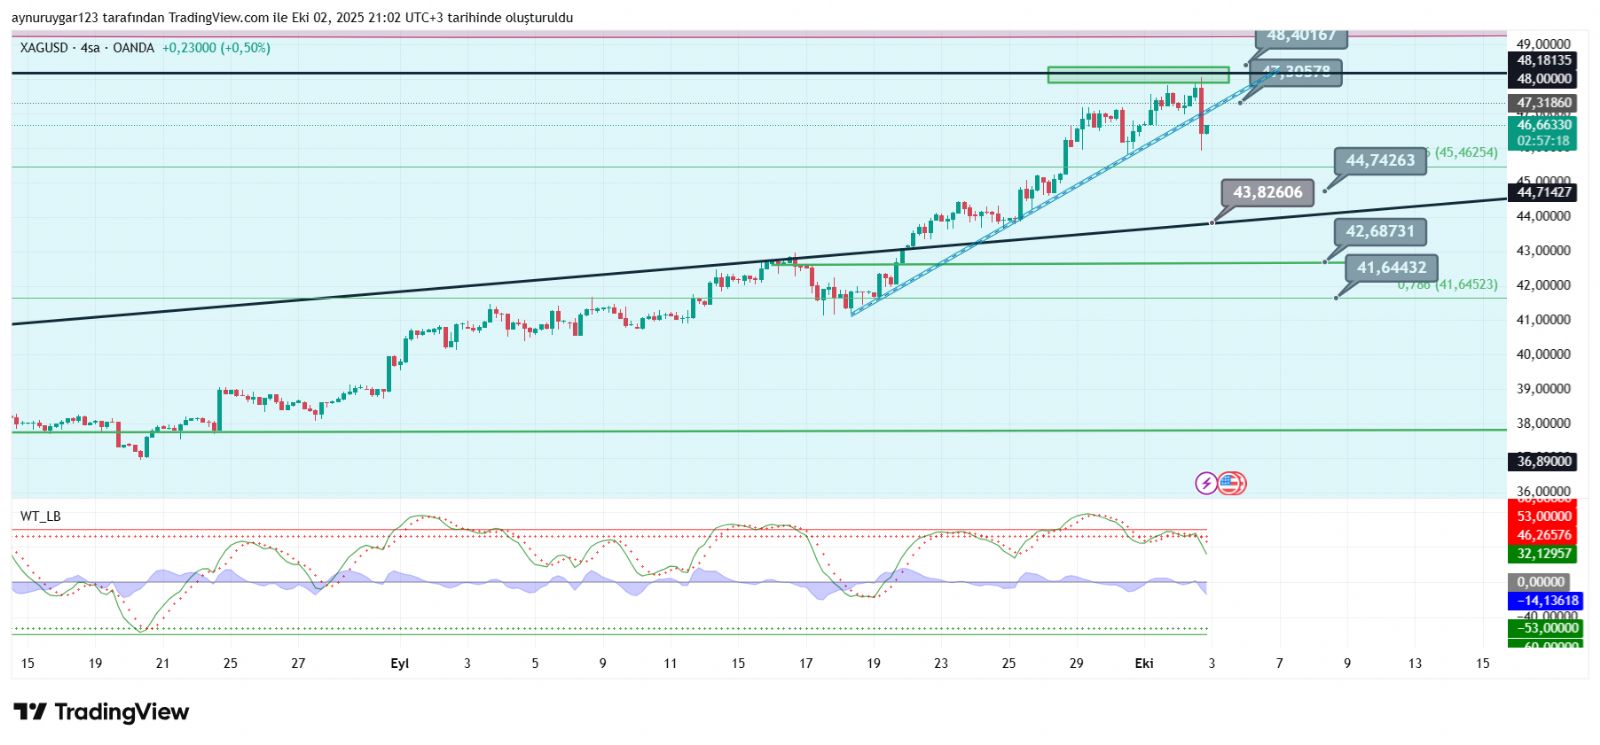This screenshot has height=745, width=1600.
Task: Click the green 32,12957 indicator value label
Action: (x=1543, y=553)
